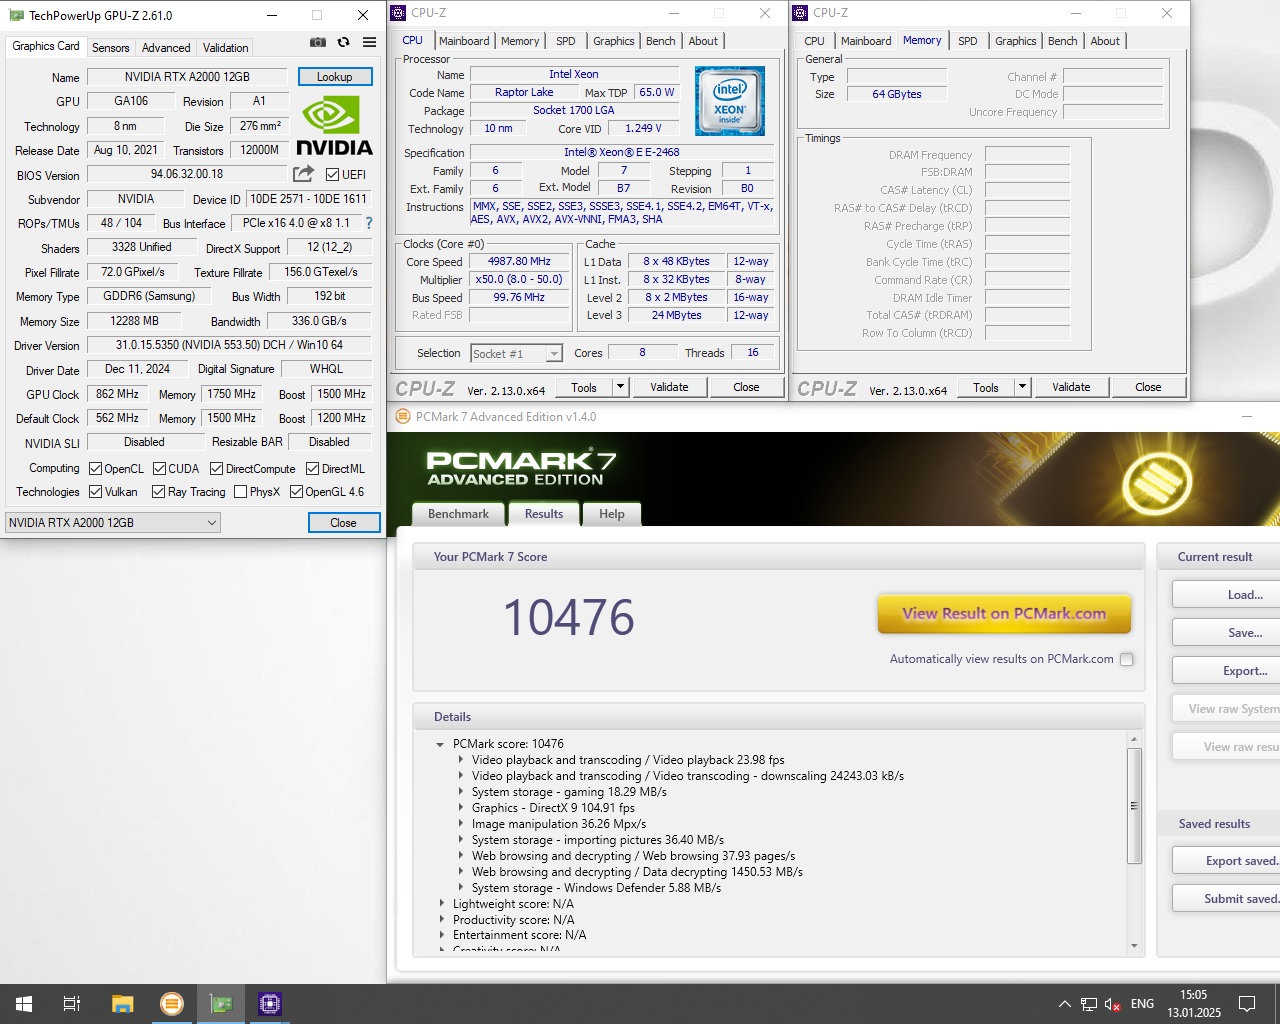Switch to PCMark 7 taskbar icon

coord(172,1004)
